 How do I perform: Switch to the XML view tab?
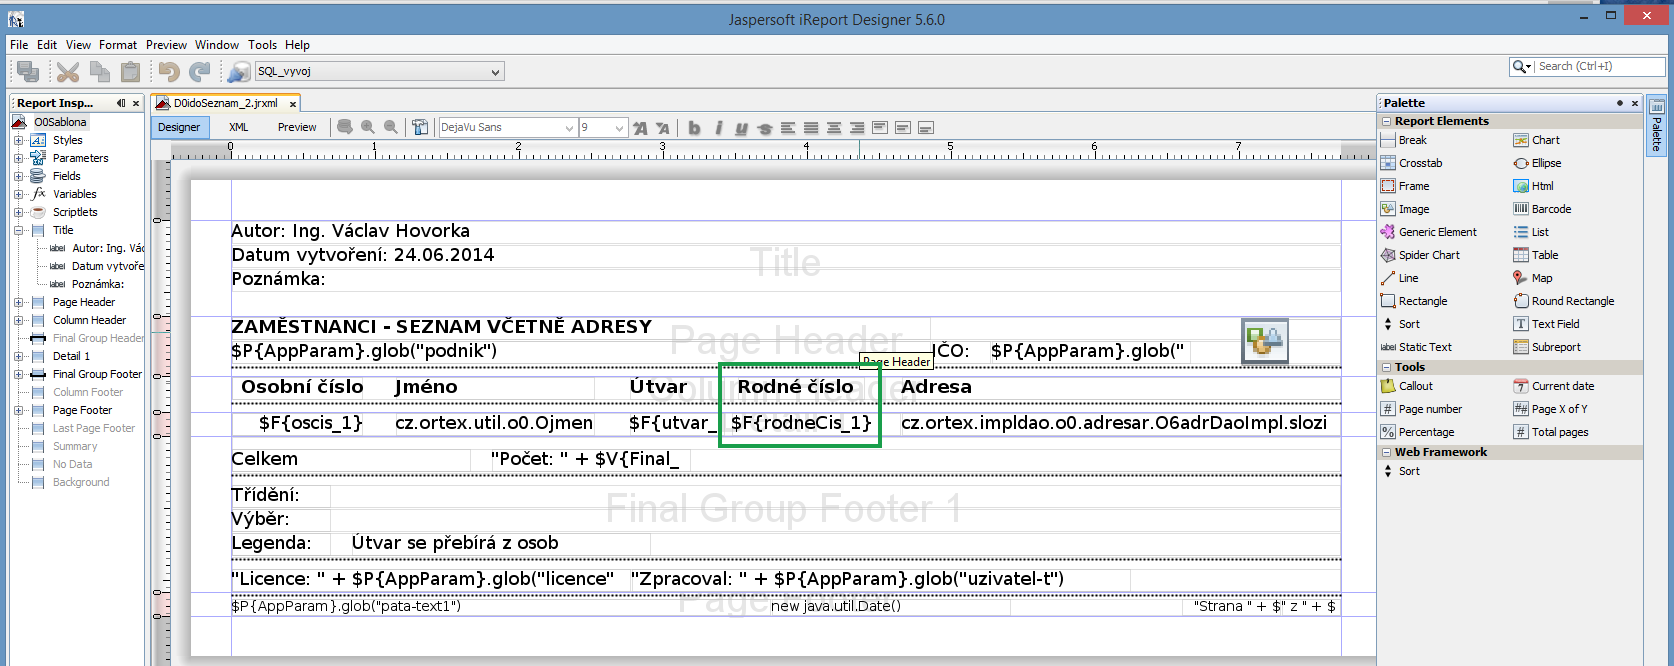coord(238,127)
